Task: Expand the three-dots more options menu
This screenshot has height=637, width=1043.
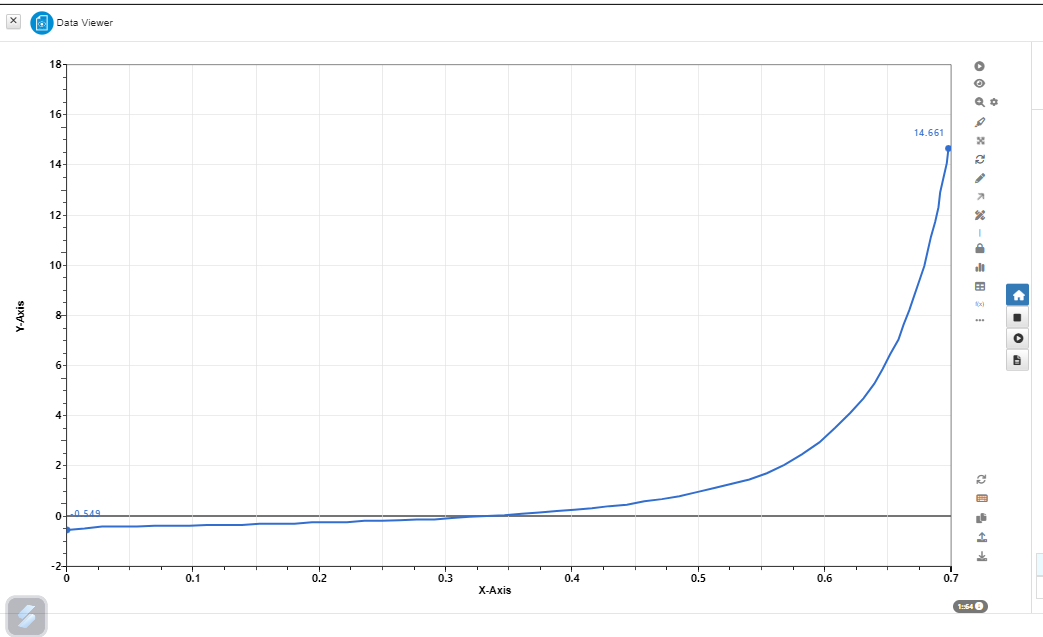Action: coord(980,320)
